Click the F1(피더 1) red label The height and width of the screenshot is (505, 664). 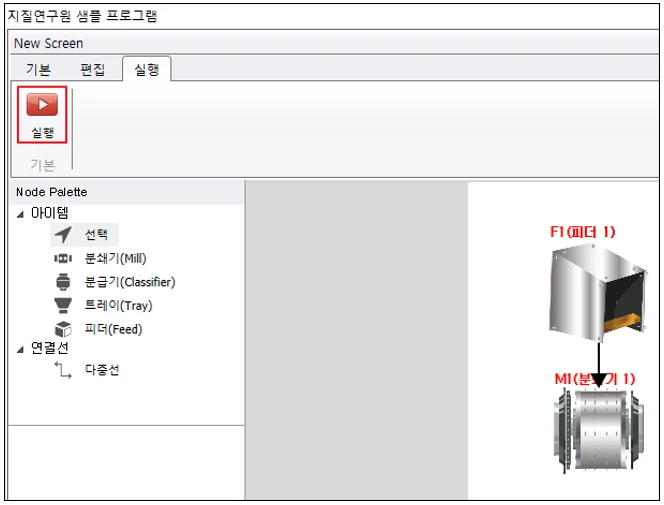[x=583, y=232]
